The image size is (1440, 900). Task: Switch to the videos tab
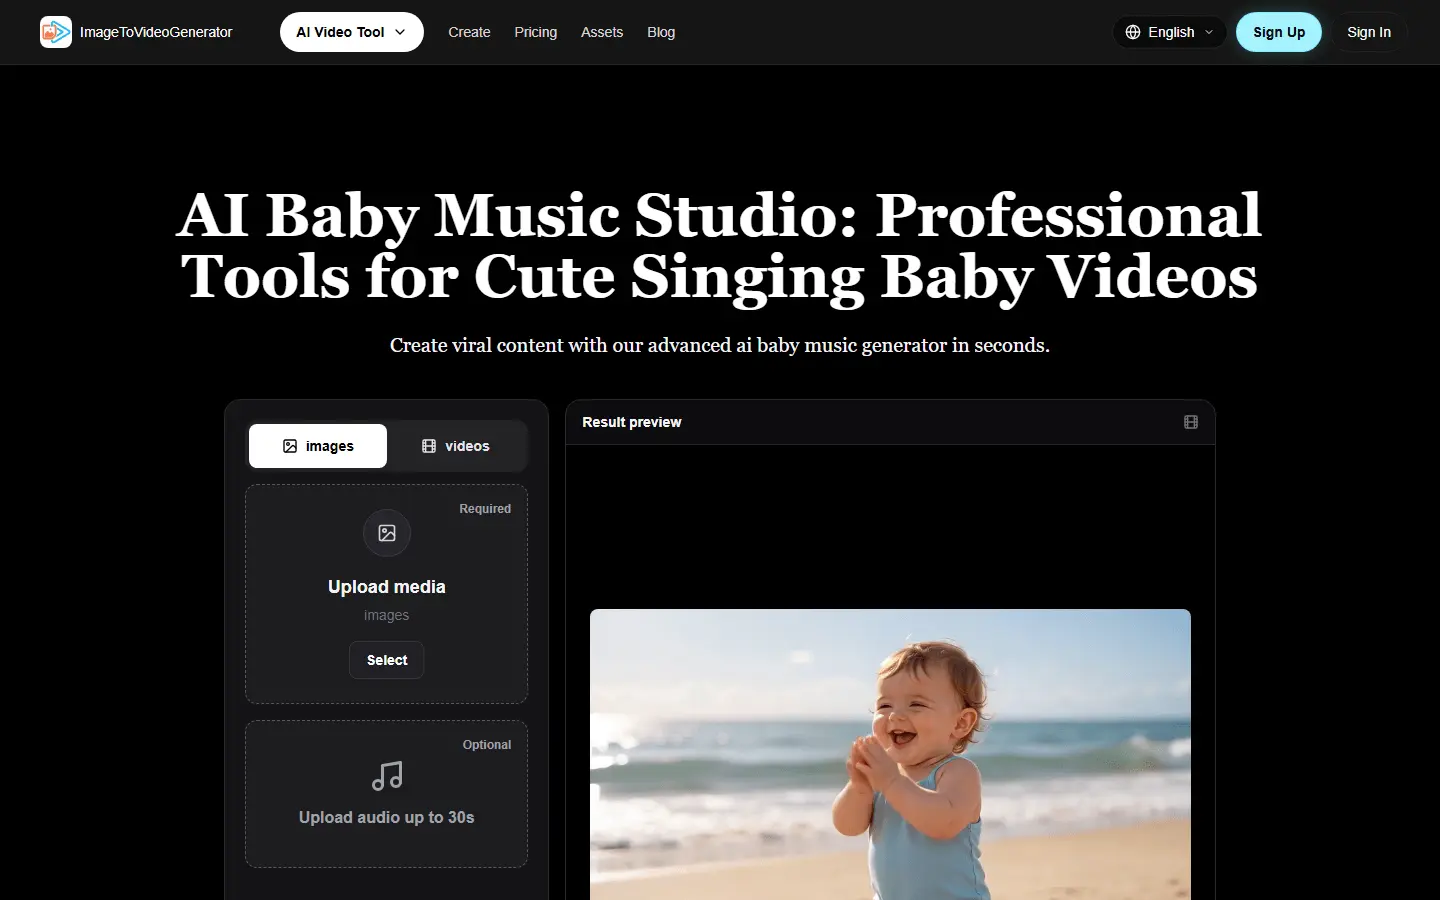click(456, 446)
